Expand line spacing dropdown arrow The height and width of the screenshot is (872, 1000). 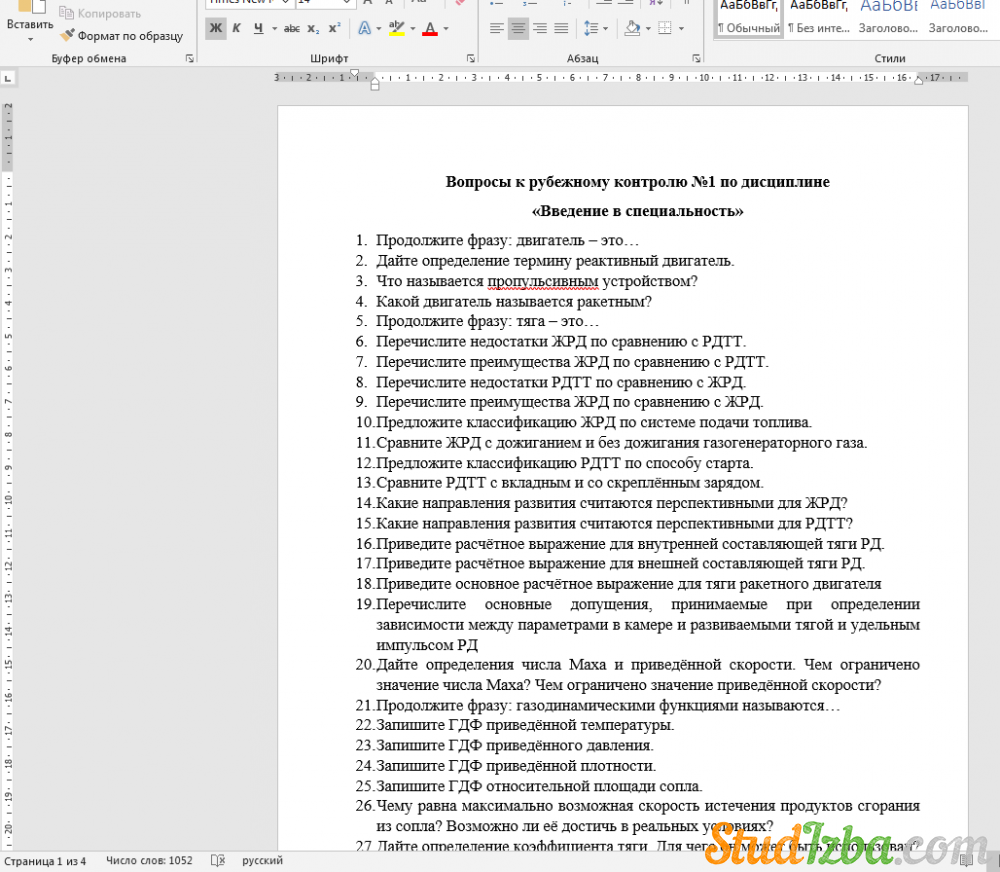coord(605,28)
